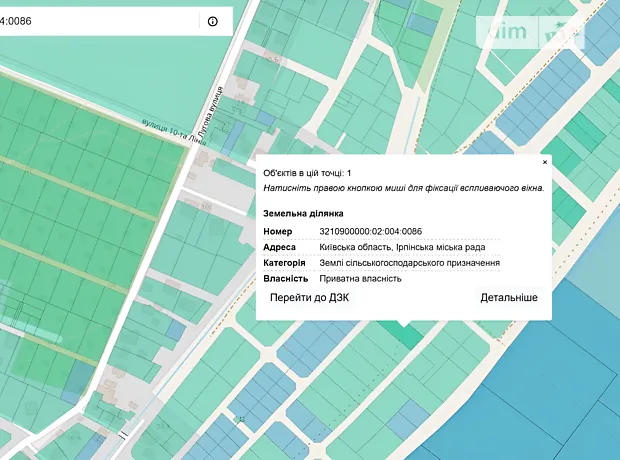This screenshot has height=460, width=620.
Task: Click the "Номер" row label in popup
Action: pos(278,232)
